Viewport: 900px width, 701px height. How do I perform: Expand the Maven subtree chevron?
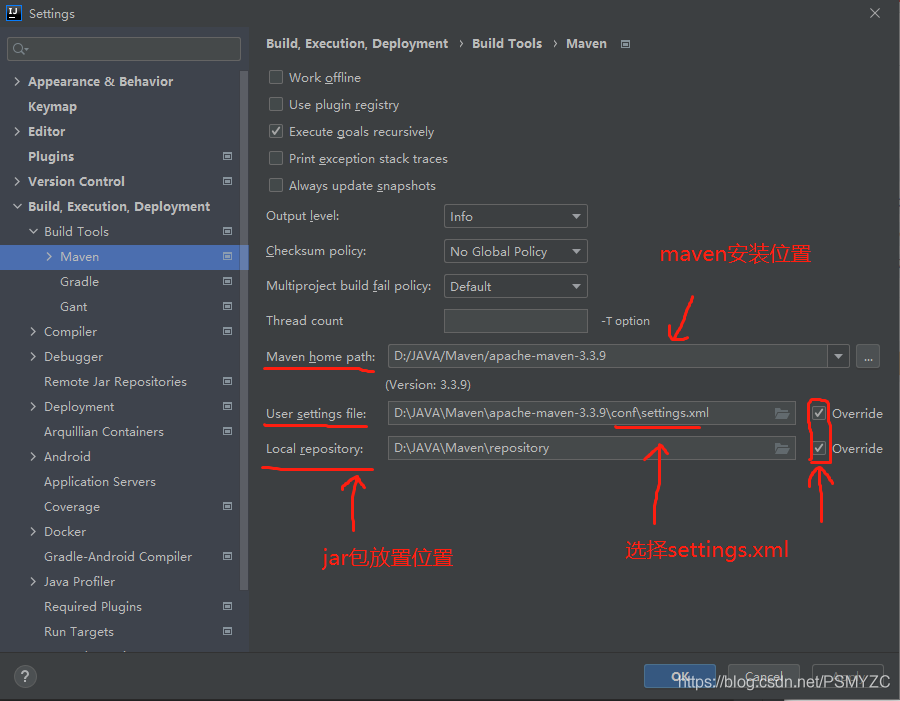click(49, 257)
